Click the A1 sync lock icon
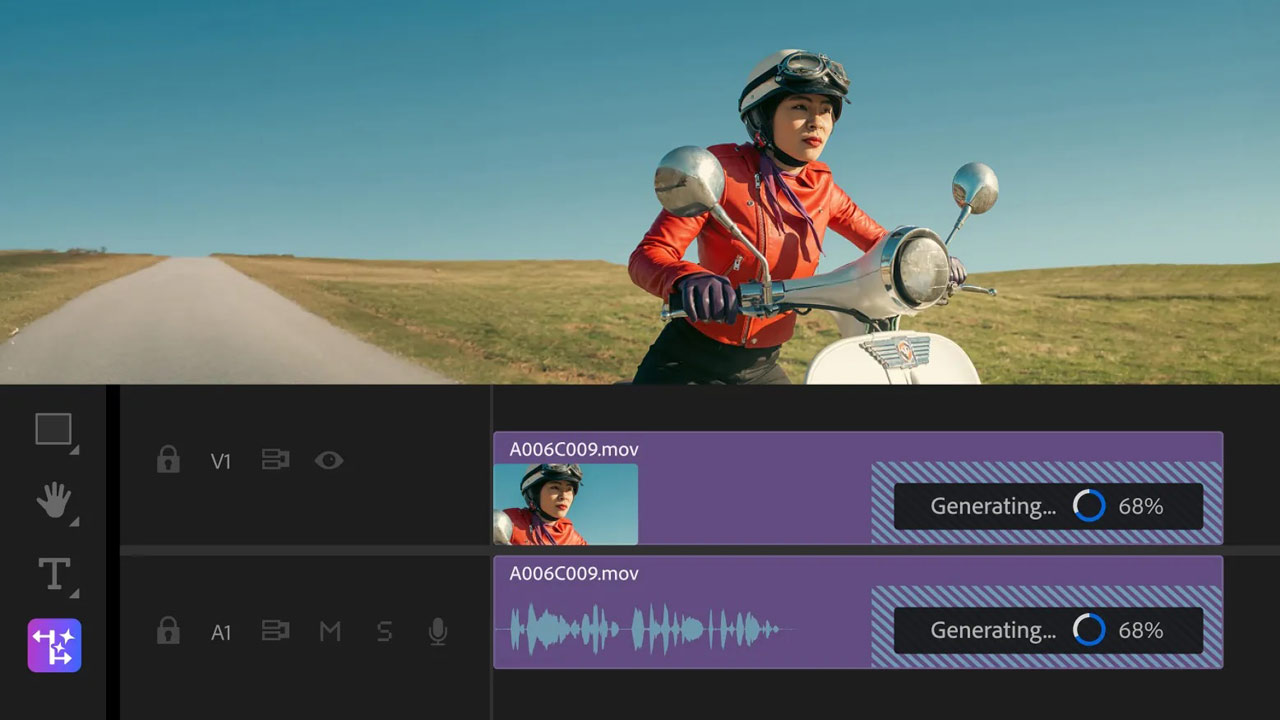This screenshot has width=1280, height=720. tap(275, 631)
